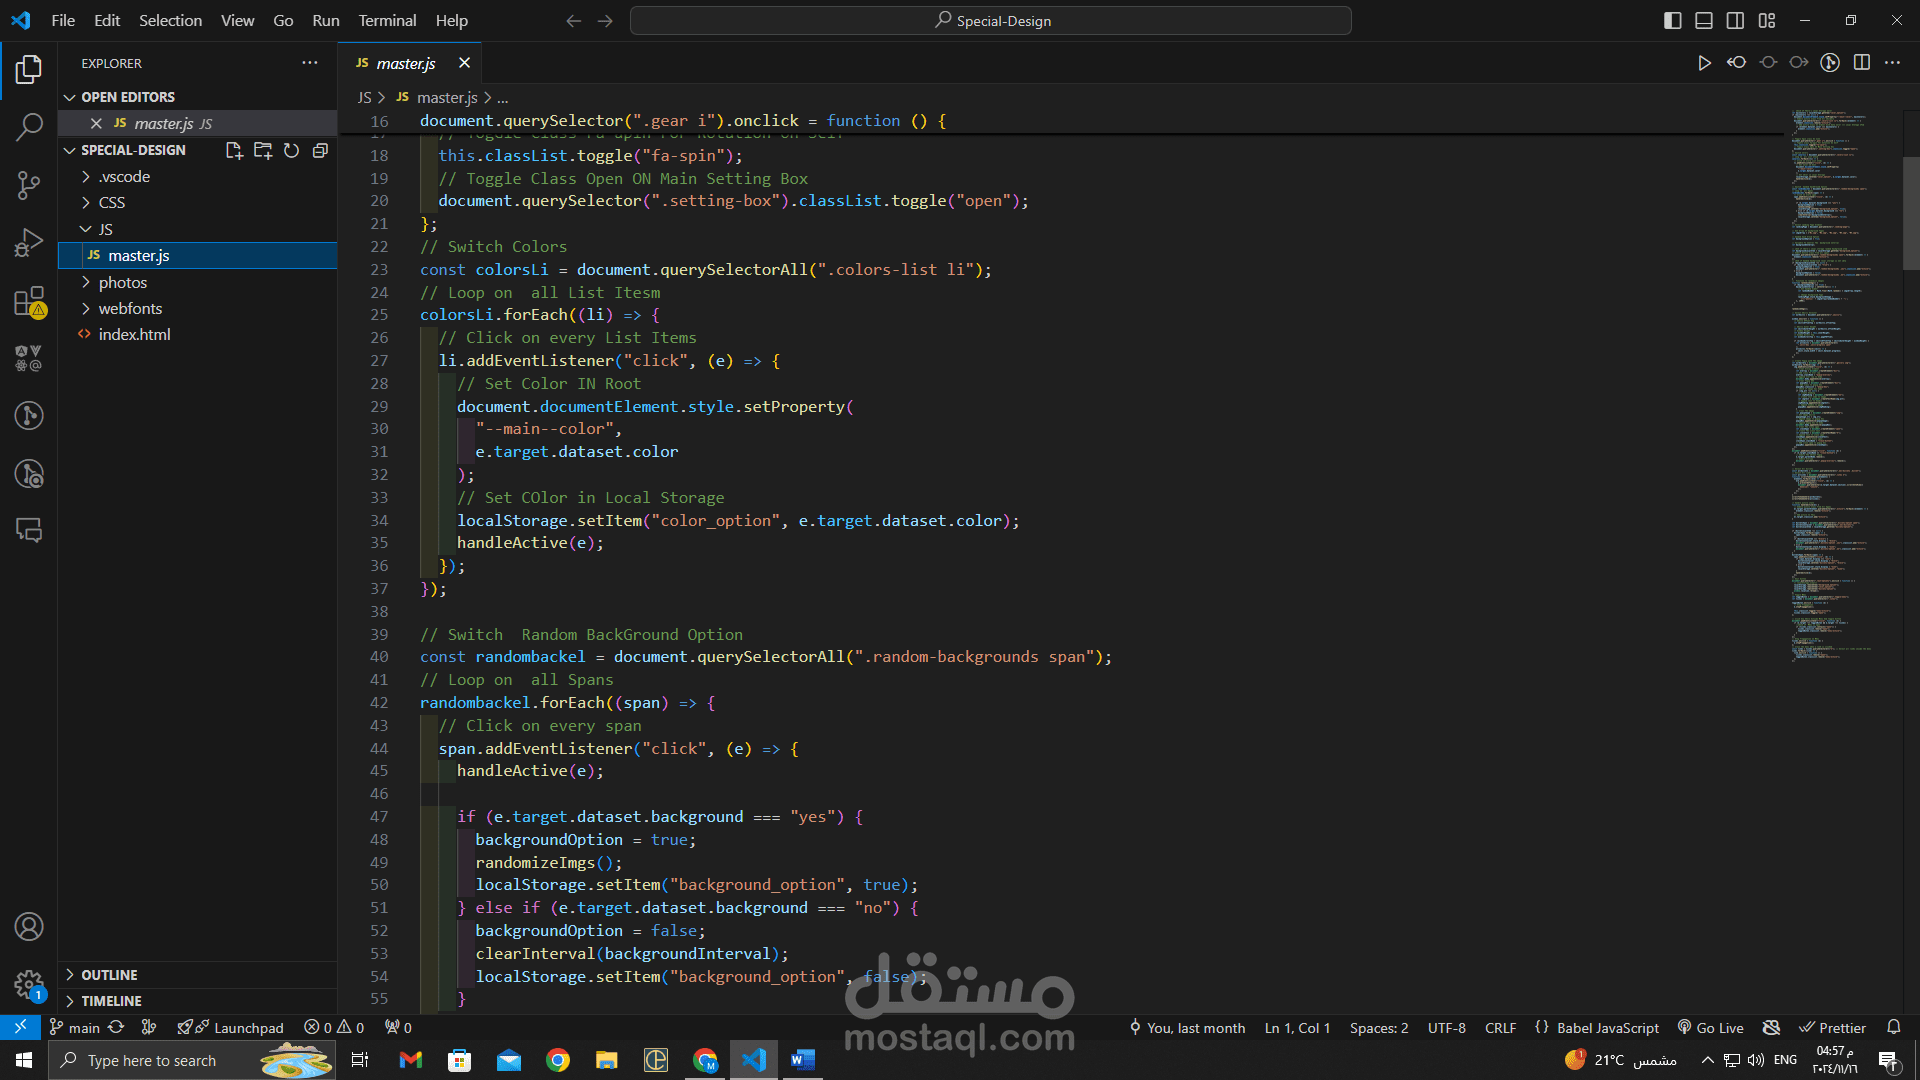This screenshot has width=1920, height=1080.
Task: Toggle the secondary side bar layout
Action: pyautogui.click(x=1736, y=20)
